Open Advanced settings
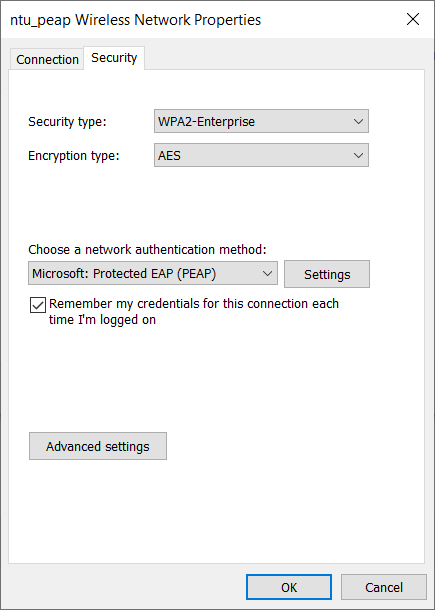 98,446
